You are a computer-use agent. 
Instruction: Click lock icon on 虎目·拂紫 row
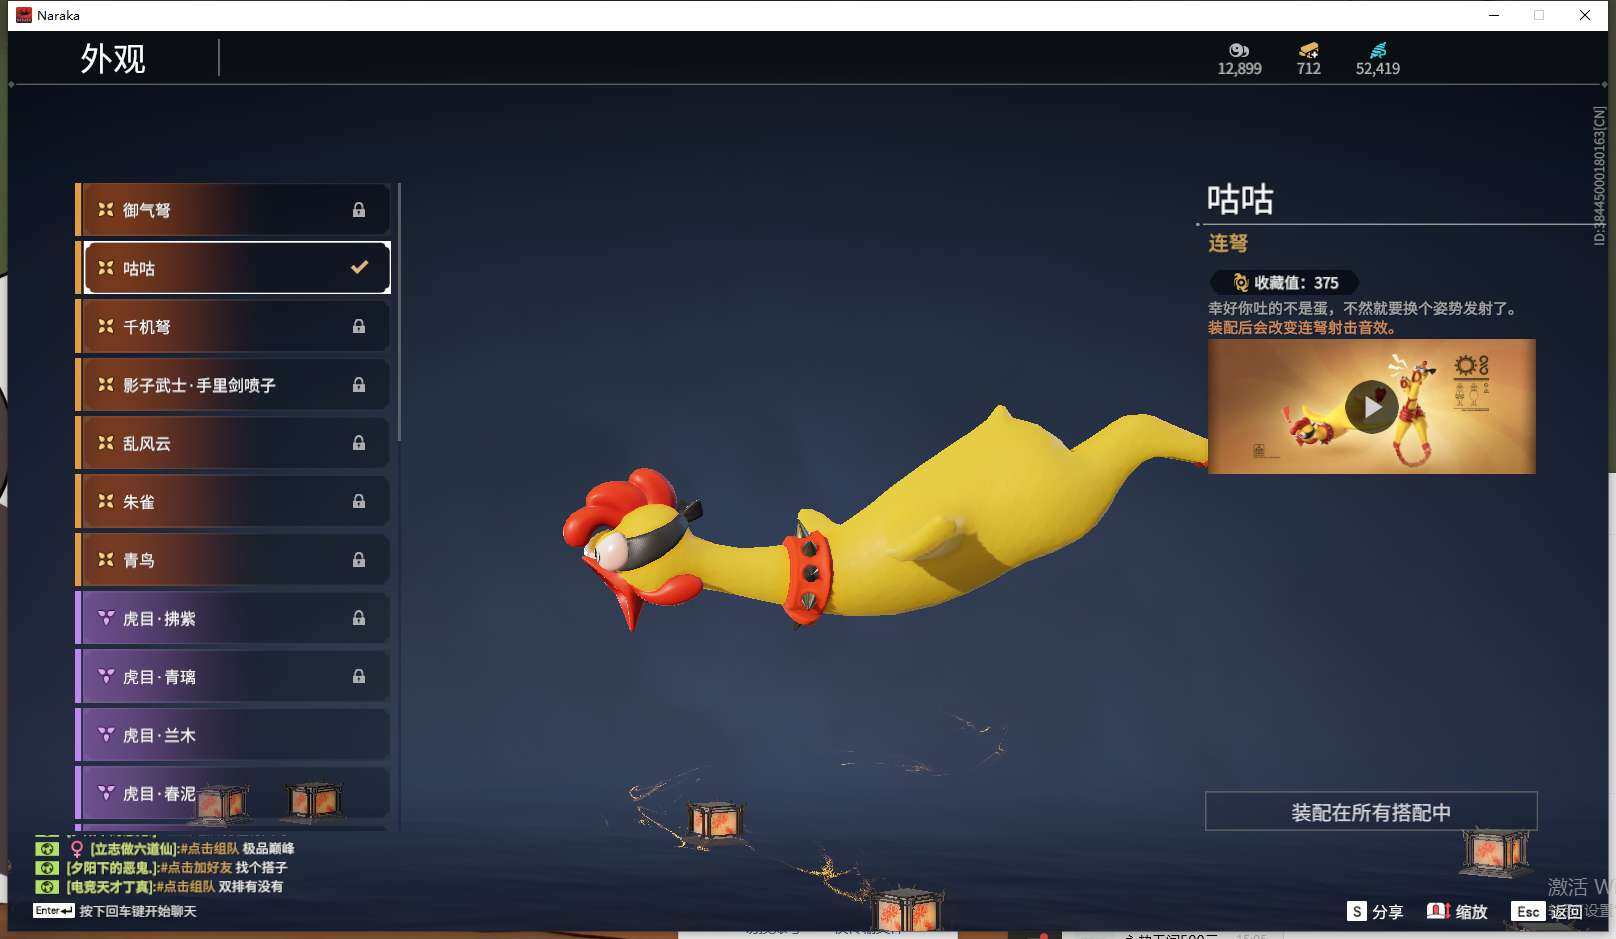click(x=359, y=618)
